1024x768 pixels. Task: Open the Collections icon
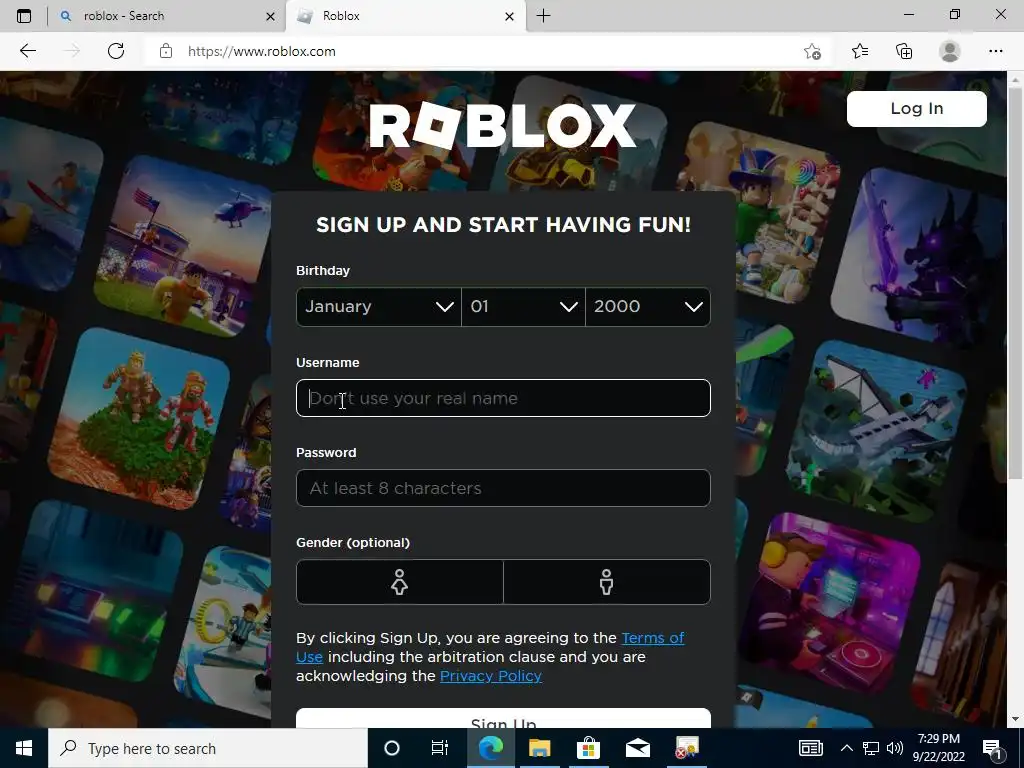904,51
